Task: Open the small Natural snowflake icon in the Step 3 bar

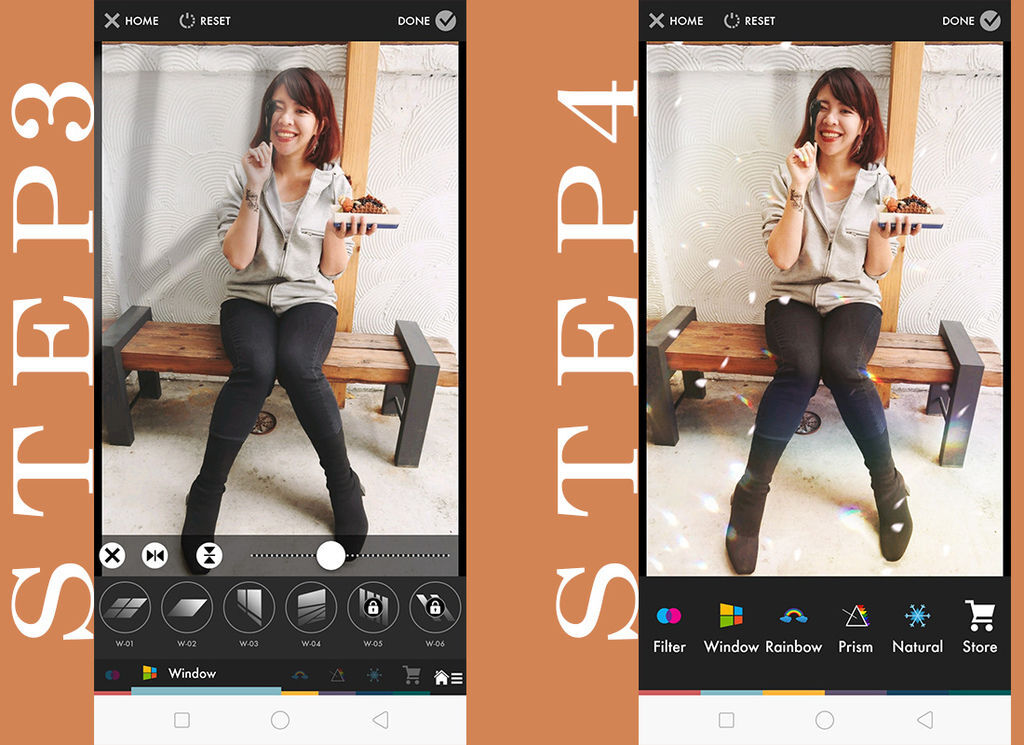Action: pos(374,675)
